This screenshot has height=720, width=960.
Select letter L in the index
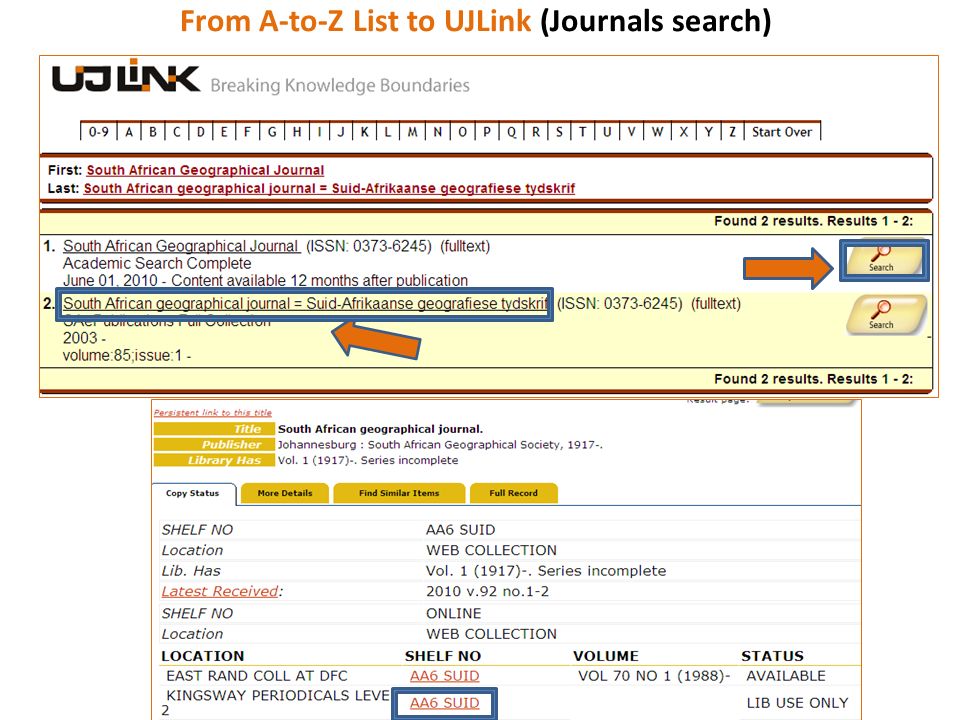pyautogui.click(x=388, y=132)
